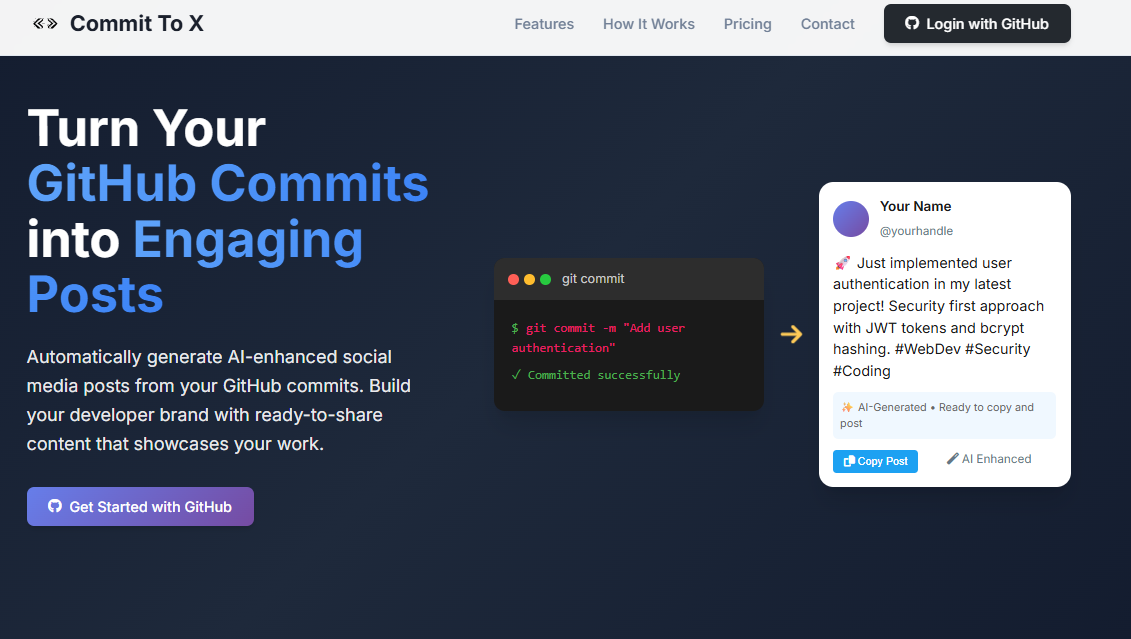Click the @yourhandle username text
This screenshot has width=1131, height=639.
(916, 230)
